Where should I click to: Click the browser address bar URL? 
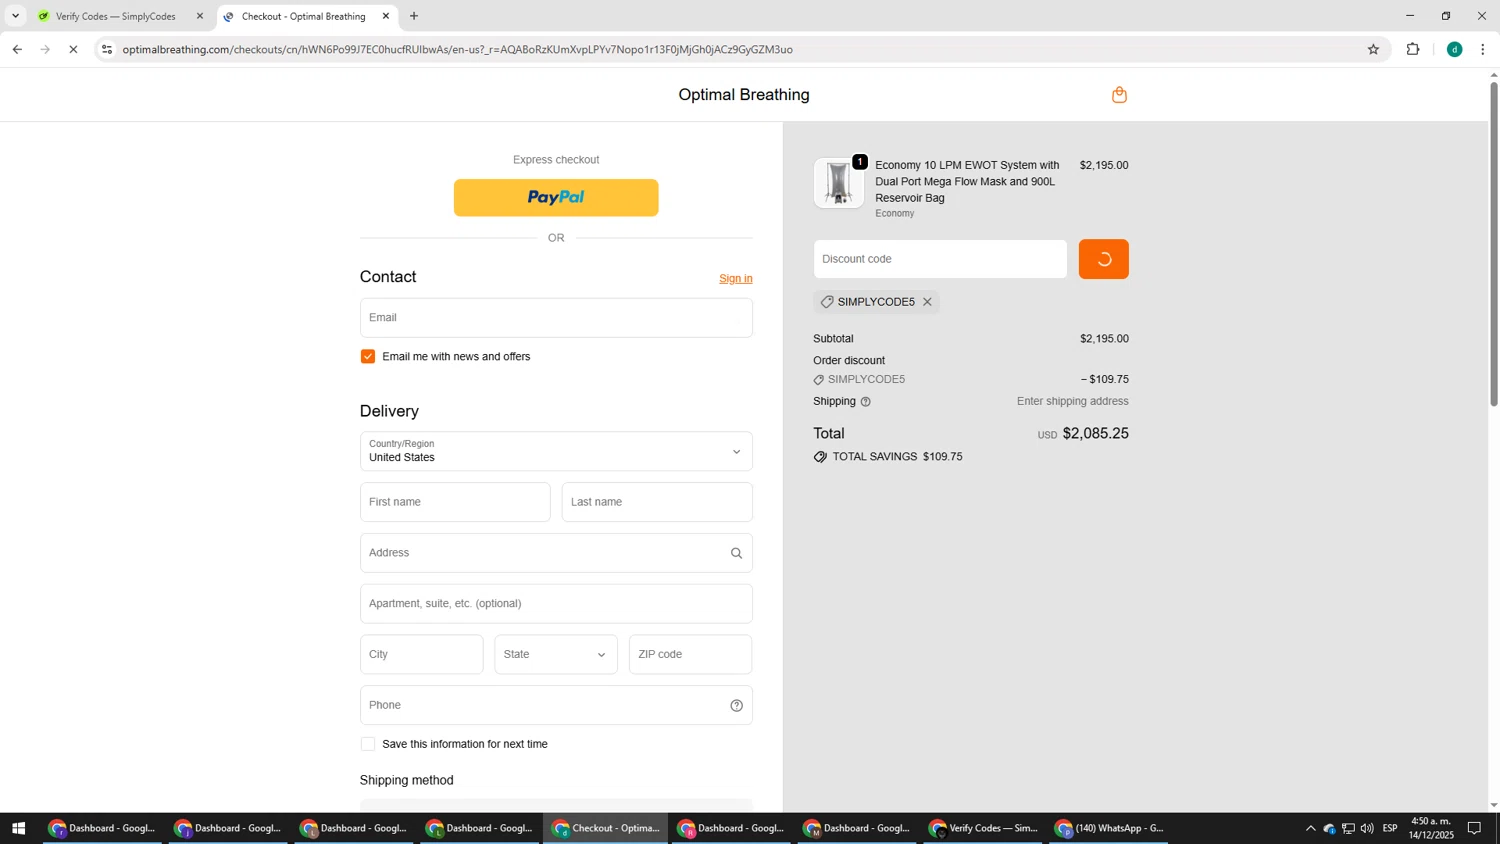click(x=457, y=49)
